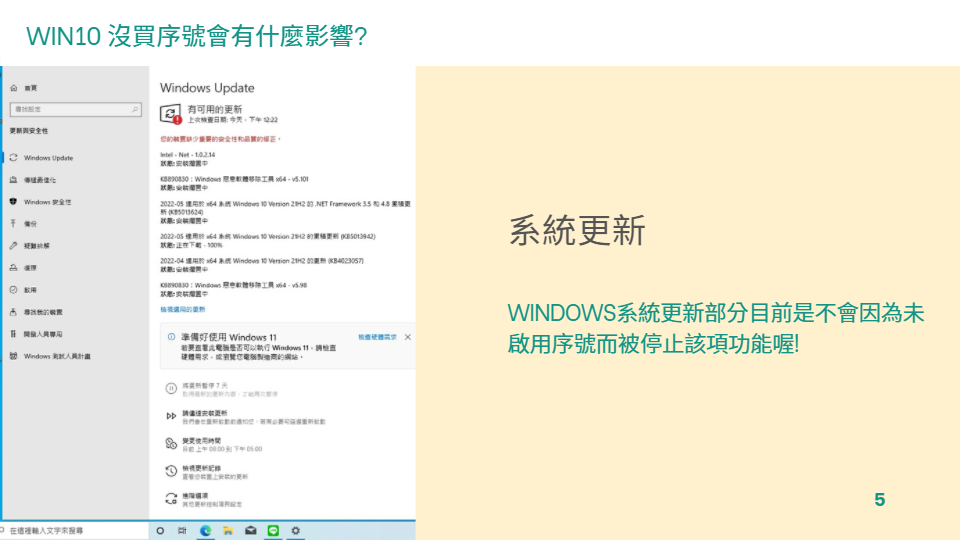Viewport: 960px width, 540px height.
Task: Open the Mail app on the taskbar
Action: [x=251, y=531]
